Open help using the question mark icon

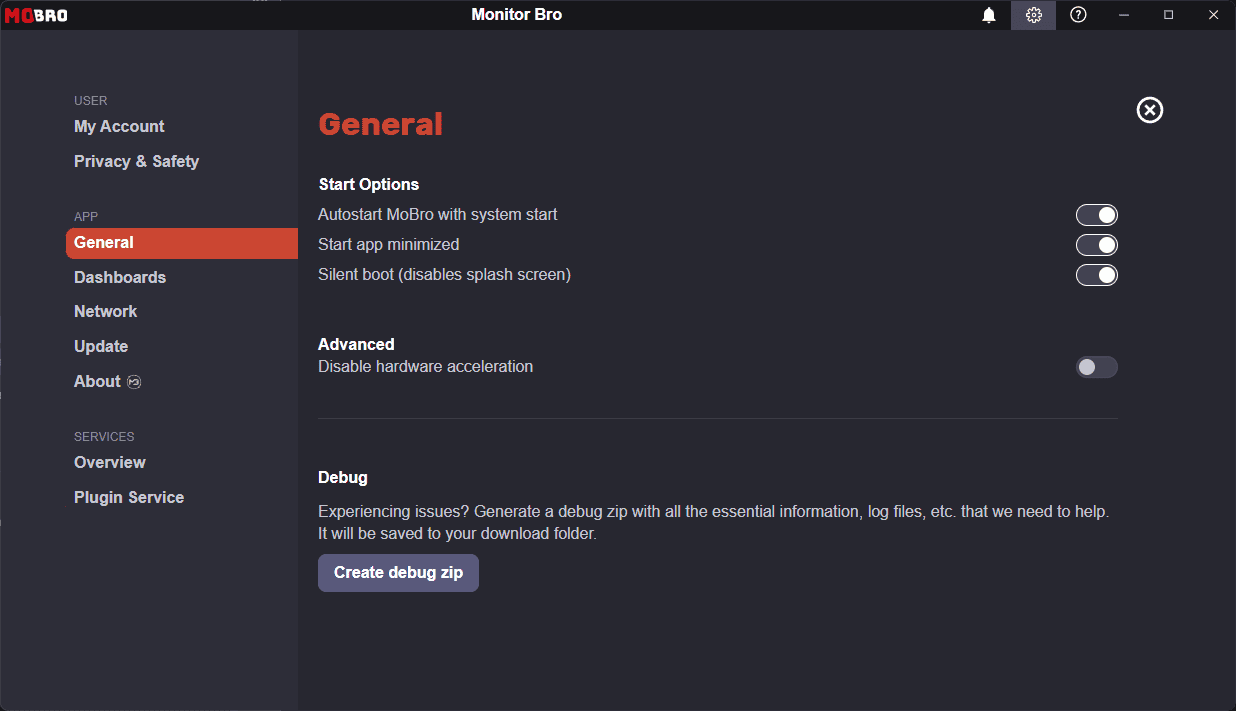click(x=1078, y=15)
